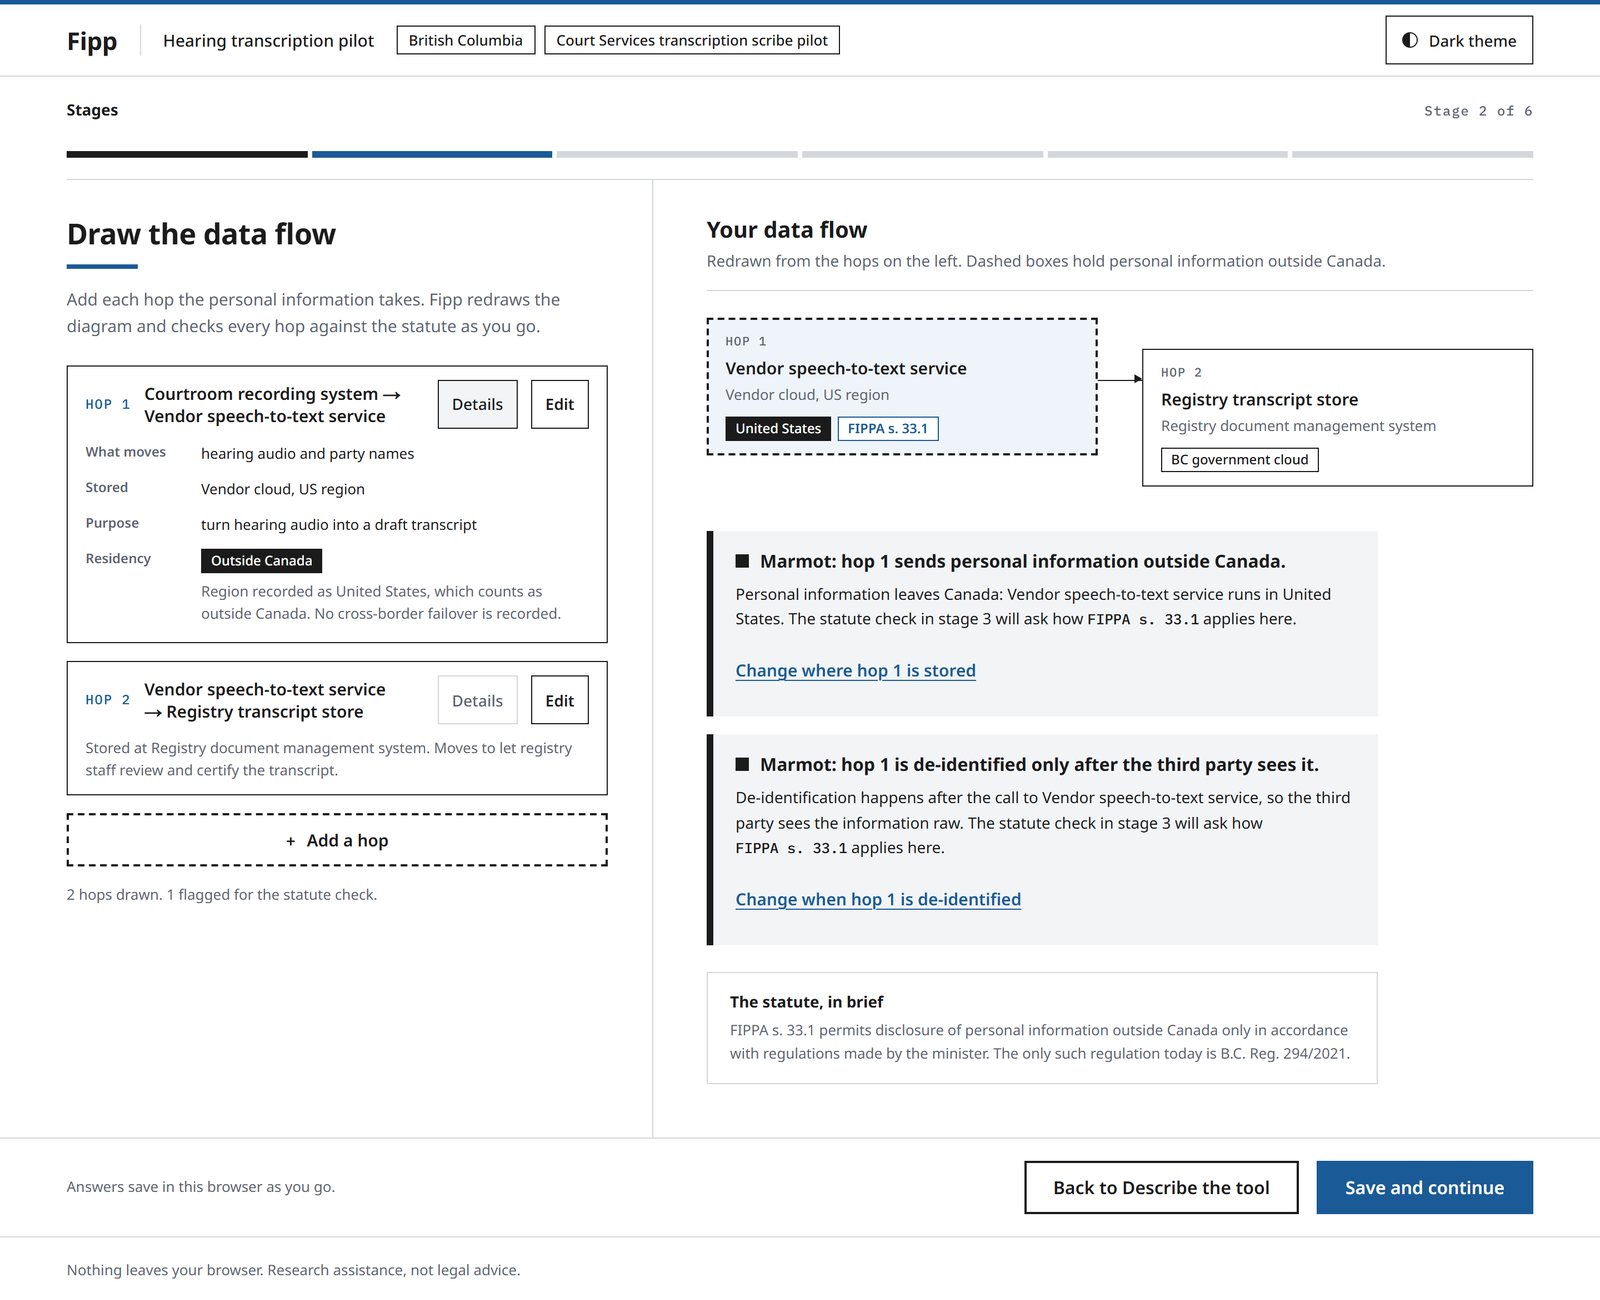Click the 'Stage 2 of 6' indicator
The width and height of the screenshot is (1600, 1300).
click(1478, 111)
